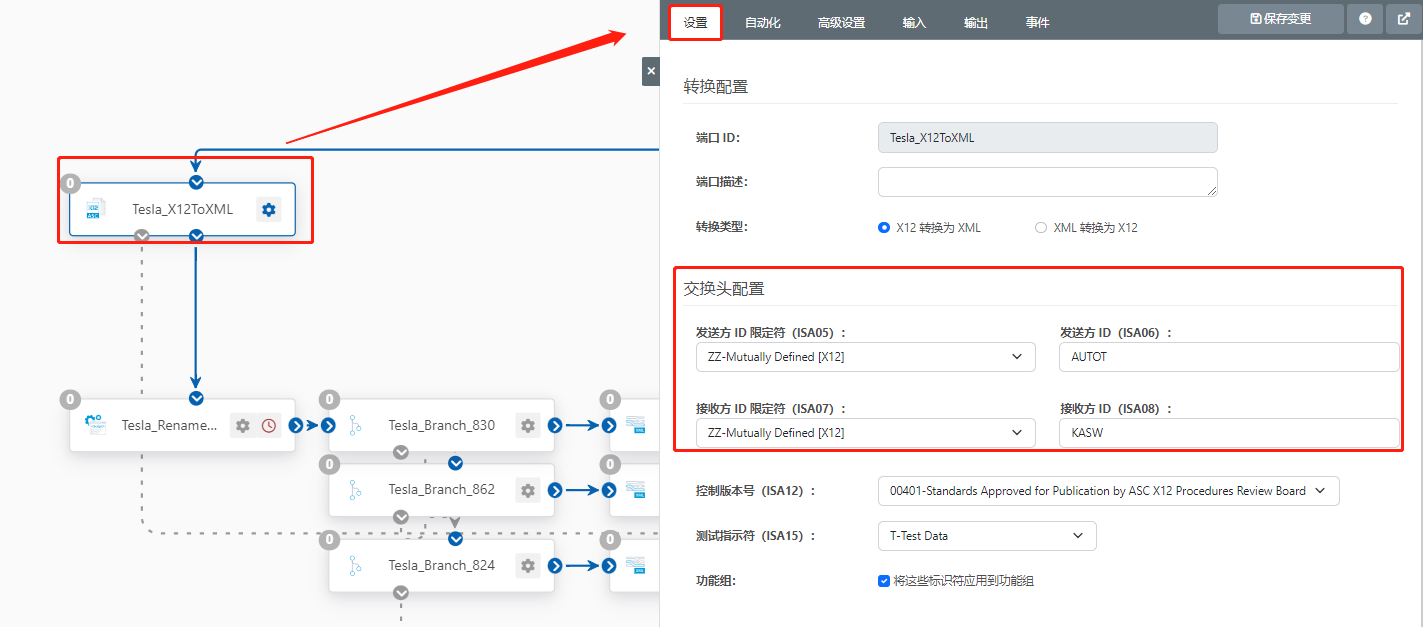The height and width of the screenshot is (627, 1423).
Task: Click the output arrow port of Tesla_Branch_824
Action: click(555, 565)
